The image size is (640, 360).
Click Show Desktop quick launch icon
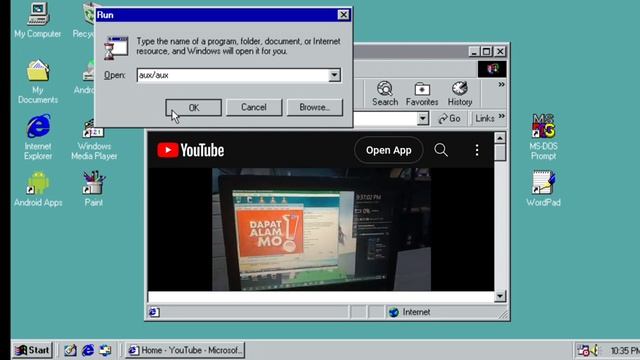pos(70,350)
